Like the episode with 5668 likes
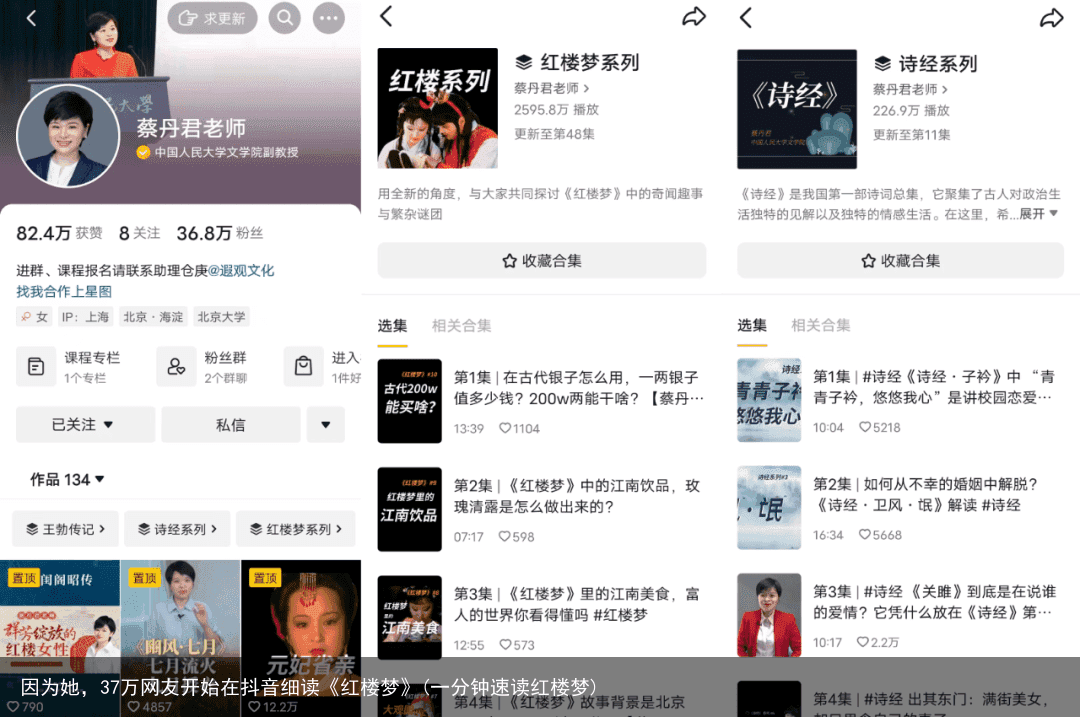Screen dimensions: 1080x717 coord(880,535)
